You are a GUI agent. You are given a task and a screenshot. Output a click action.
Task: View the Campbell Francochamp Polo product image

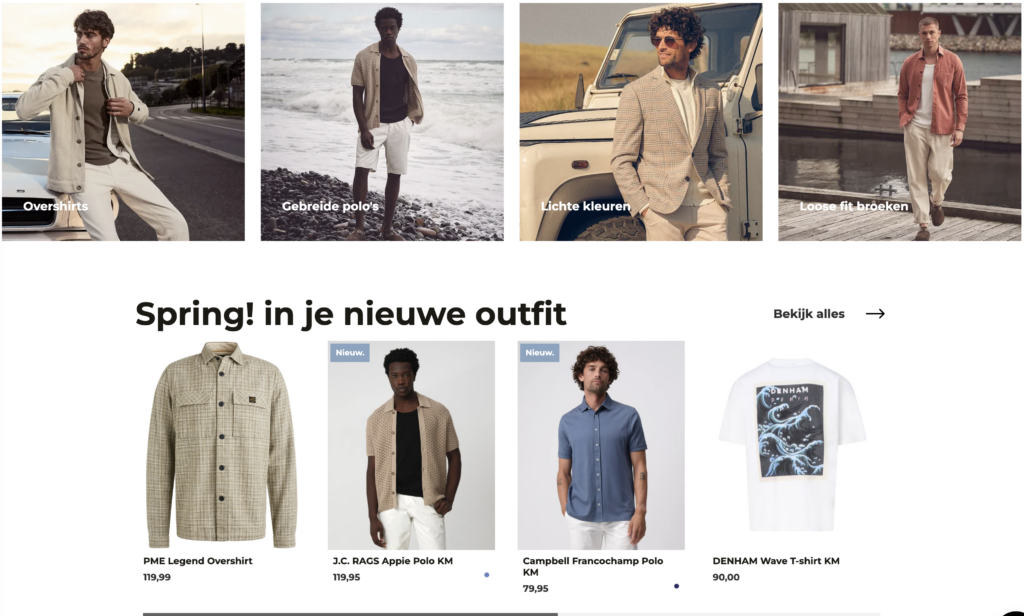click(601, 445)
